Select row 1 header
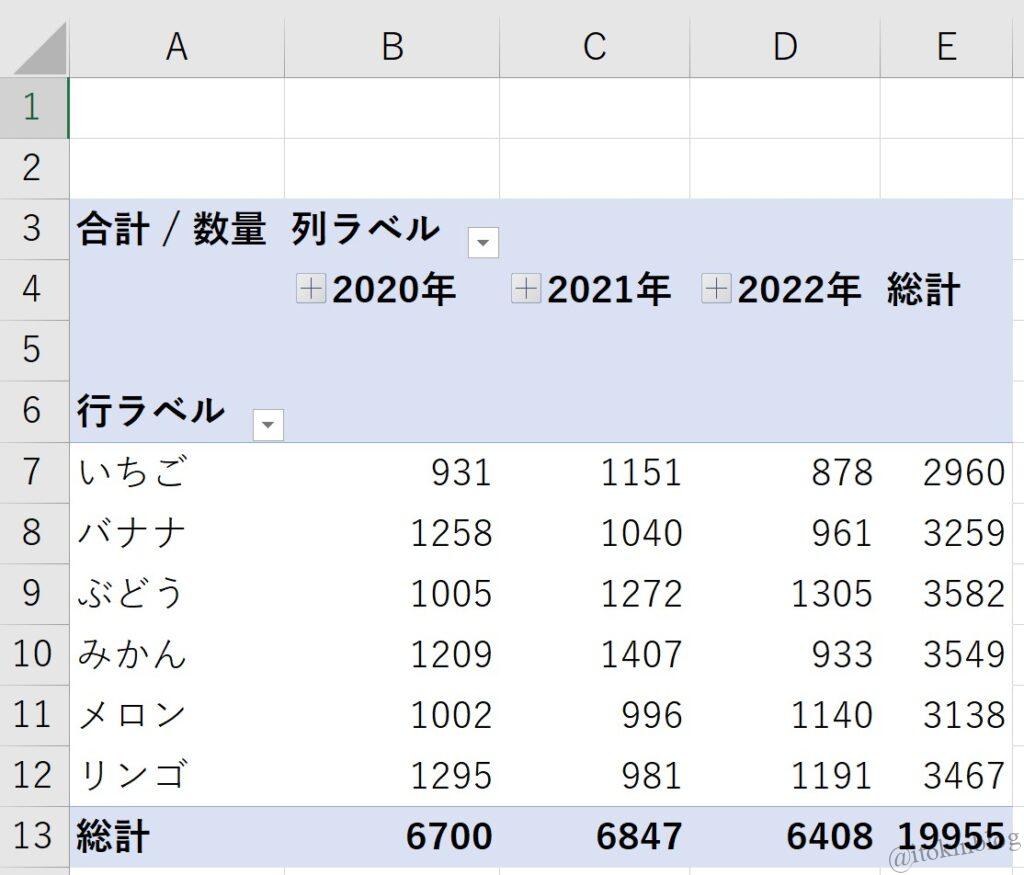 [33, 107]
